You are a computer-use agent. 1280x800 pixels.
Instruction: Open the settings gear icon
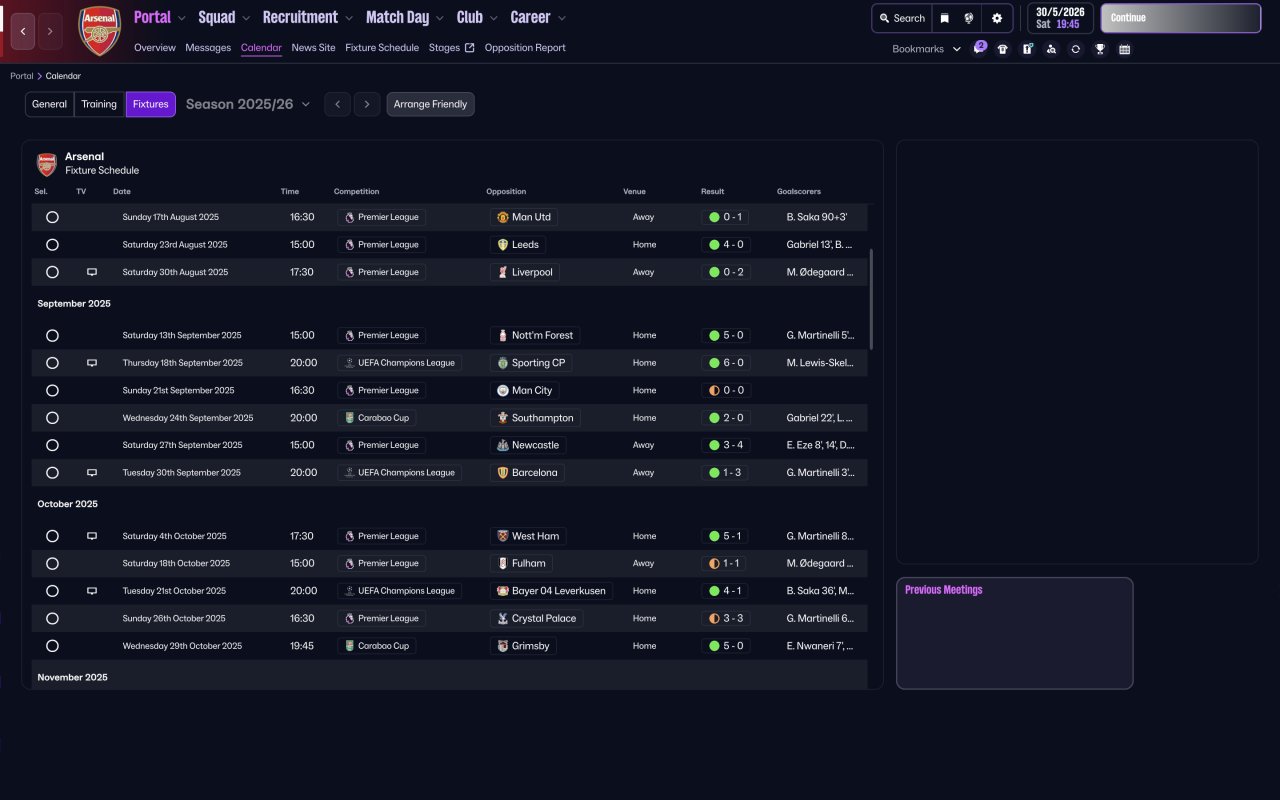click(996, 18)
